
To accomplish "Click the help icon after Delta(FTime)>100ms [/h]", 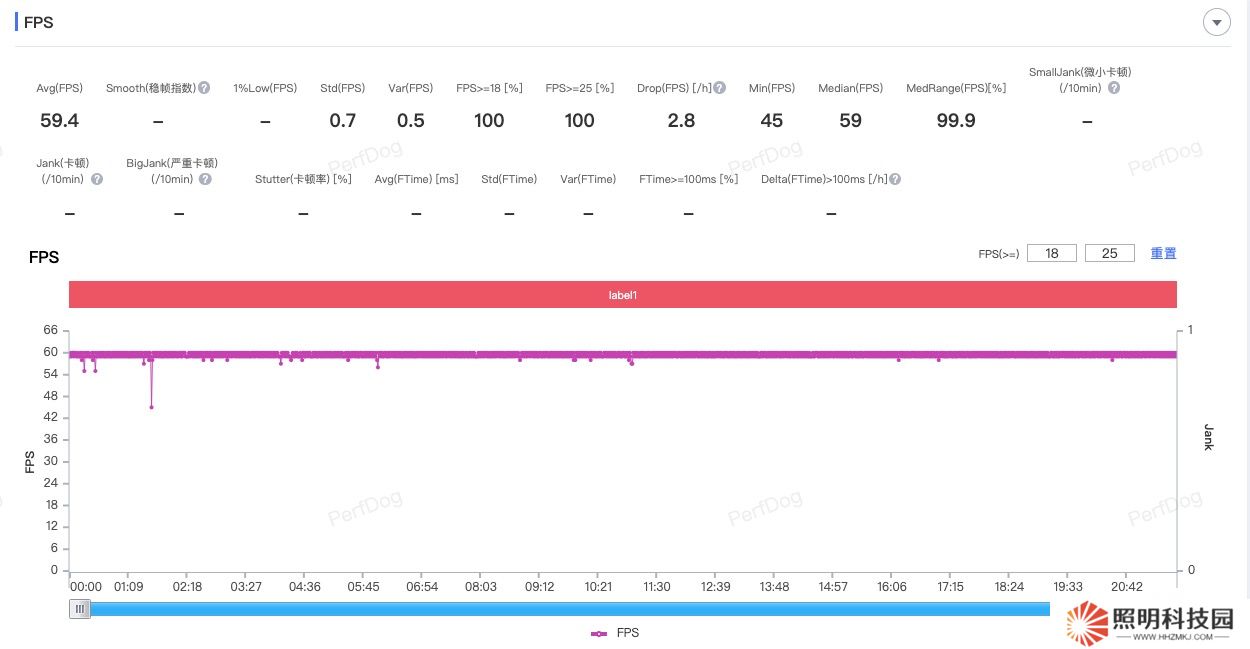I will pyautogui.click(x=895, y=179).
